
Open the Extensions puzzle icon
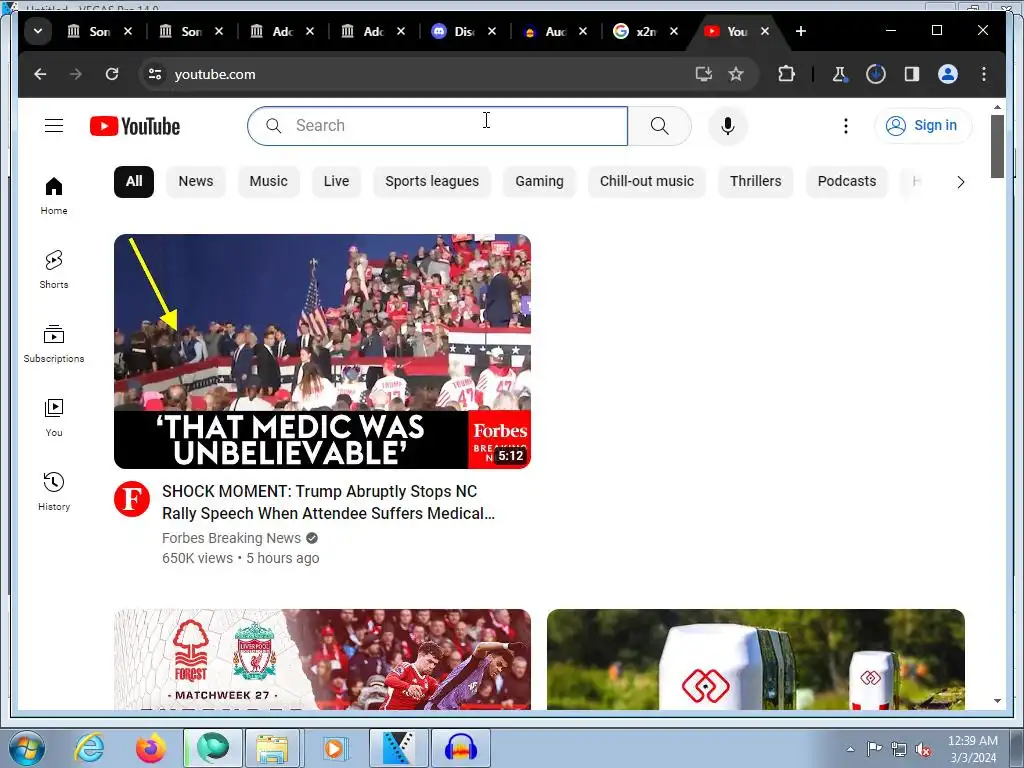click(786, 74)
